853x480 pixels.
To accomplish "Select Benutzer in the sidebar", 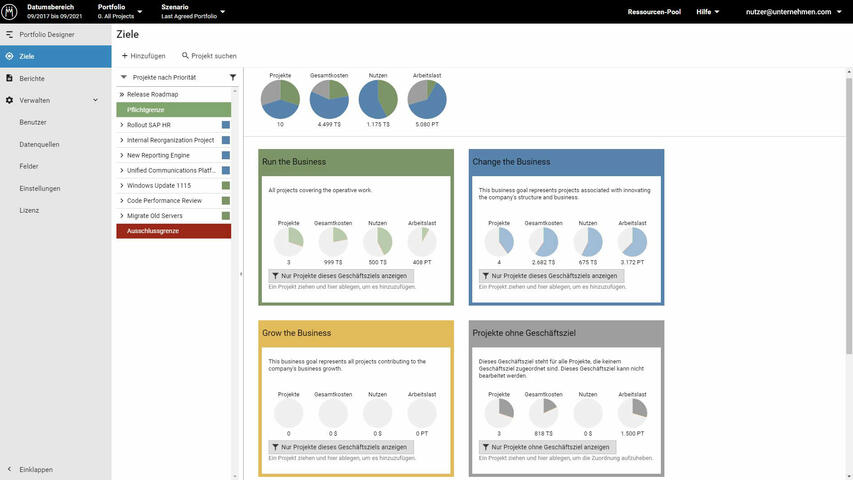I will [33, 122].
